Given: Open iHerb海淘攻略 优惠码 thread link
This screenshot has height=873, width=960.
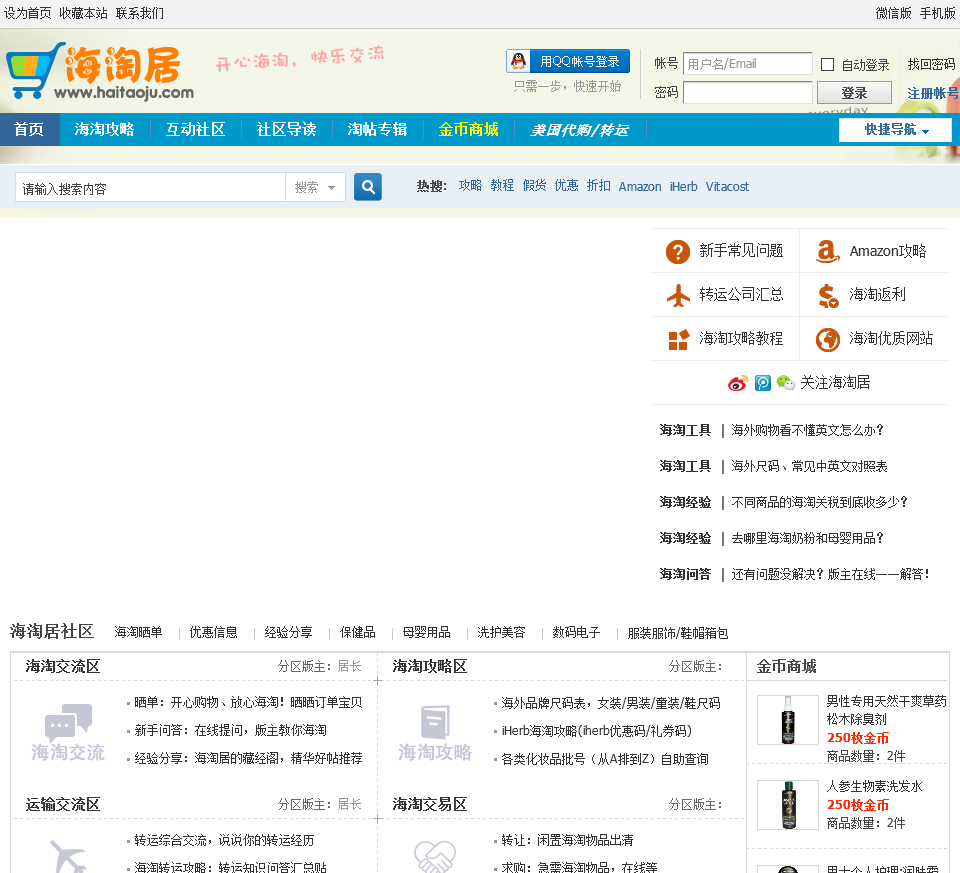Looking at the screenshot, I should pos(596,731).
